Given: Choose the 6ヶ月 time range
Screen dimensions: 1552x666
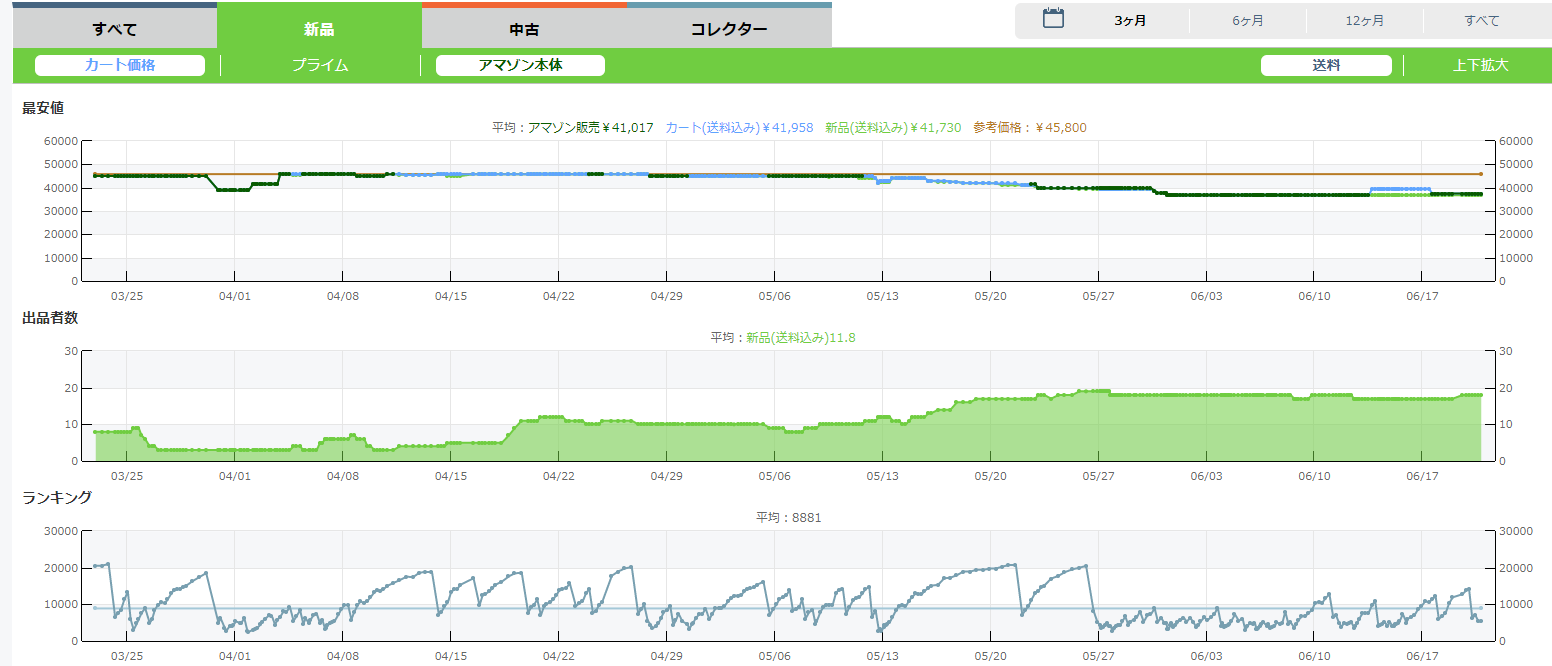Looking at the screenshot, I should pyautogui.click(x=1247, y=21).
